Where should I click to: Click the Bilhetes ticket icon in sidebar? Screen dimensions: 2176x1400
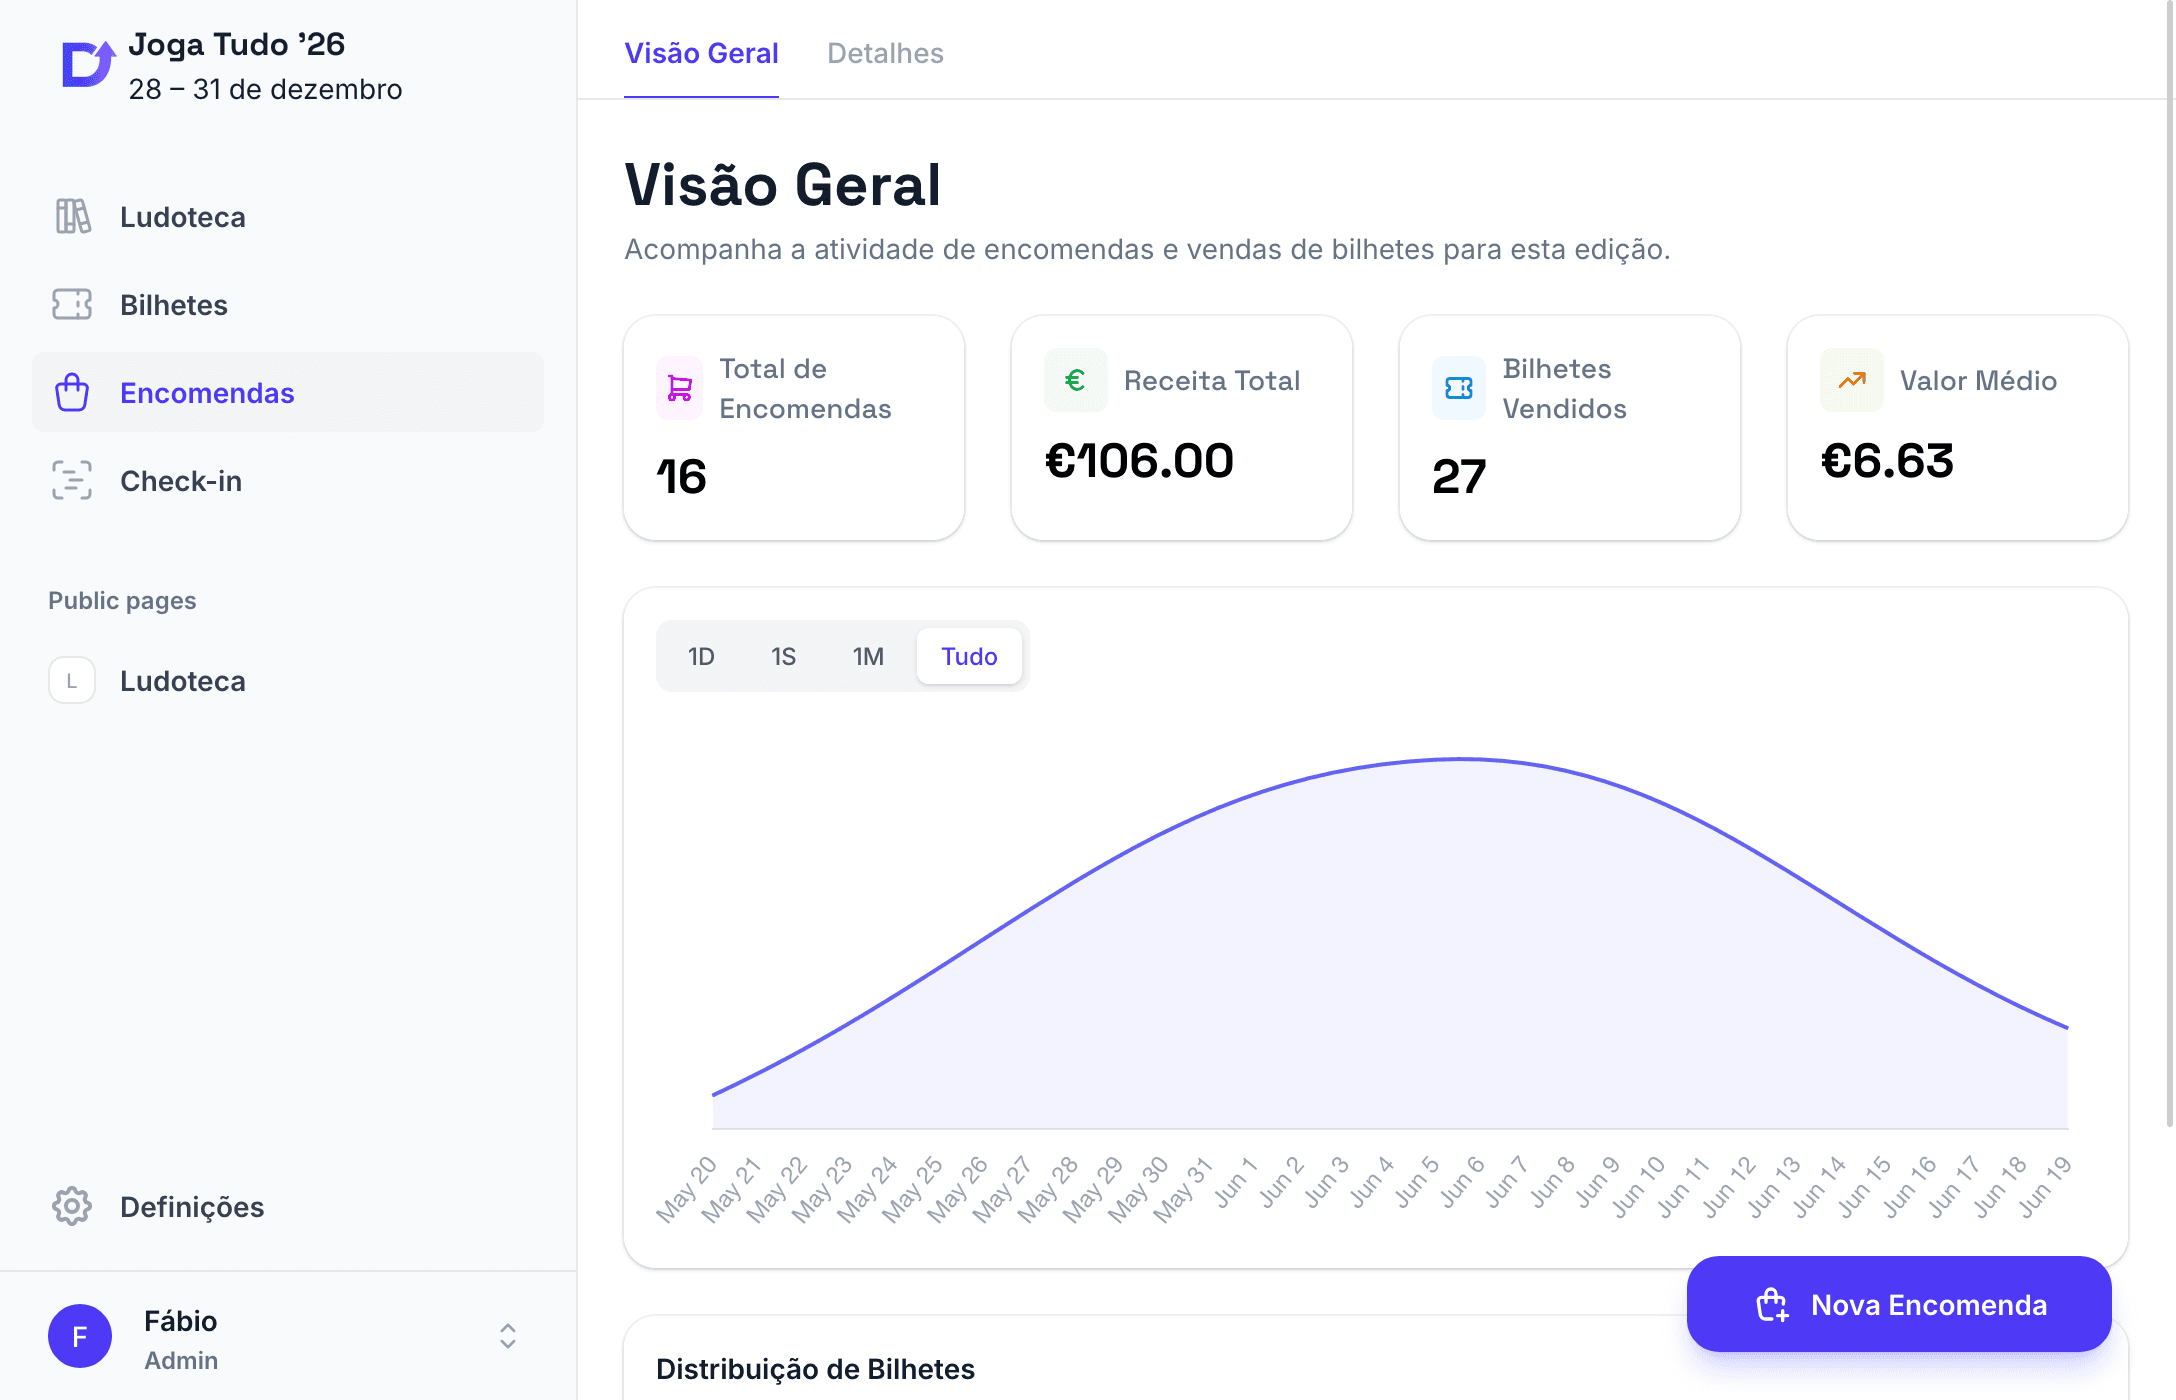coord(72,304)
